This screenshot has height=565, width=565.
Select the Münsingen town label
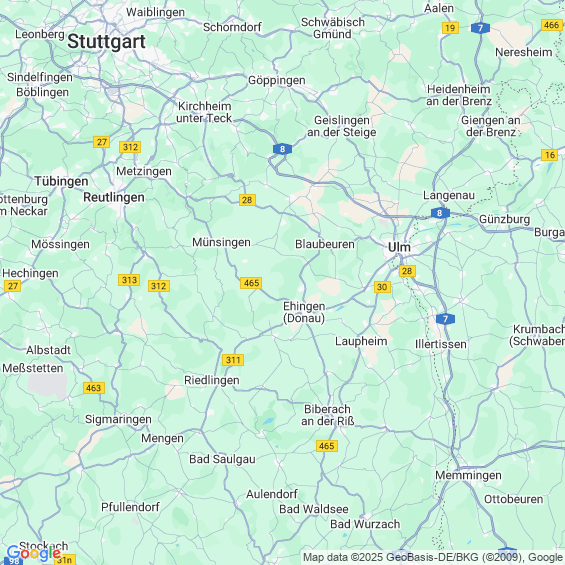[x=221, y=242]
